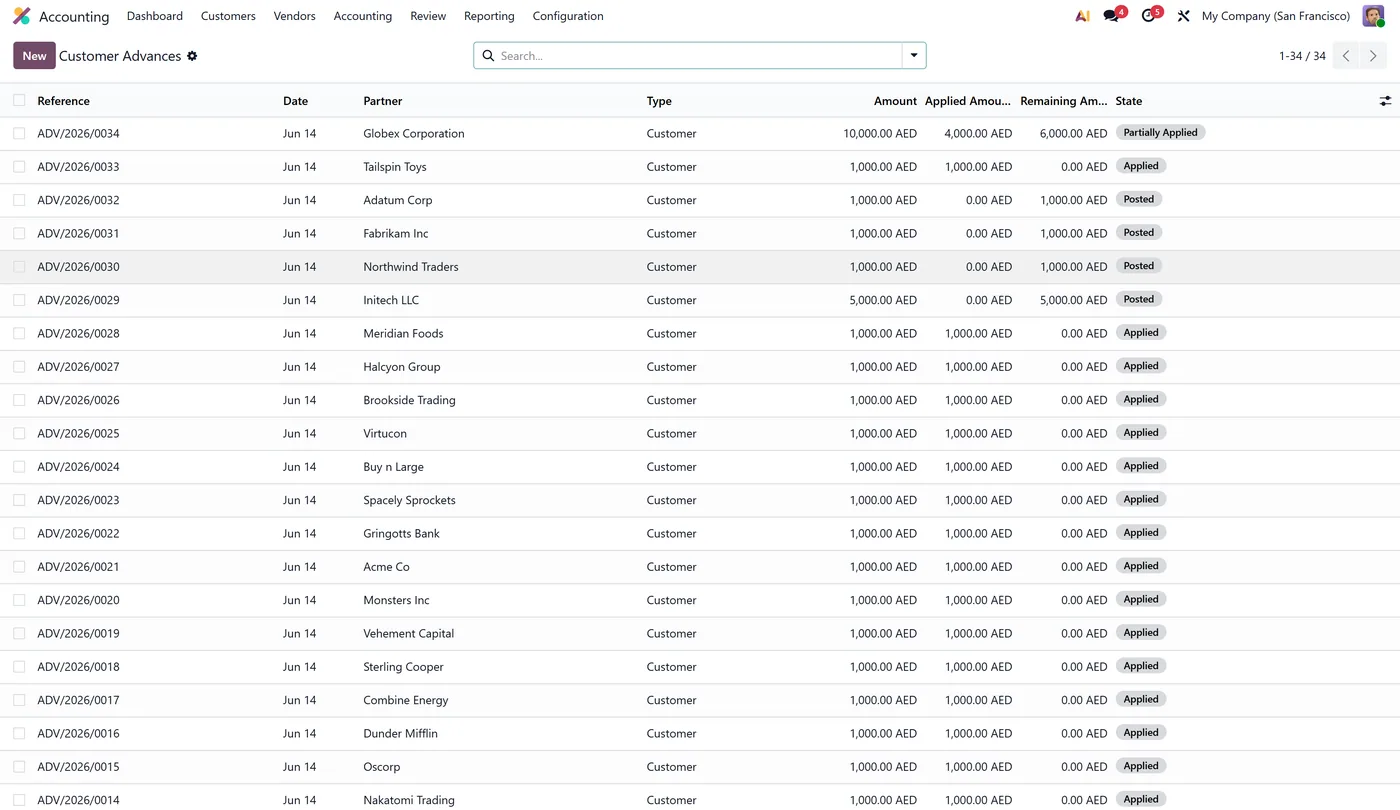
Task: Click the Initech LLC partner cell
Action: point(391,300)
